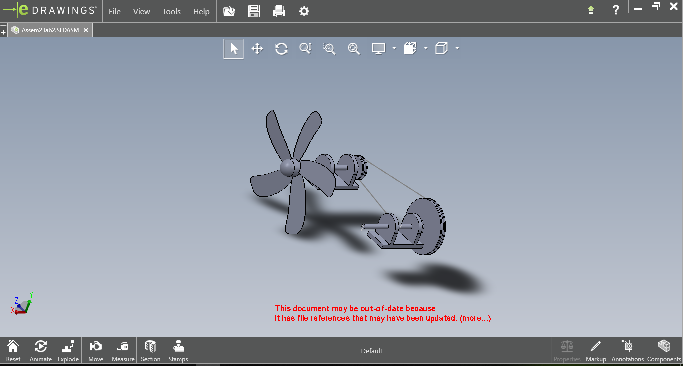Open Options via the gear icon

(304, 11)
